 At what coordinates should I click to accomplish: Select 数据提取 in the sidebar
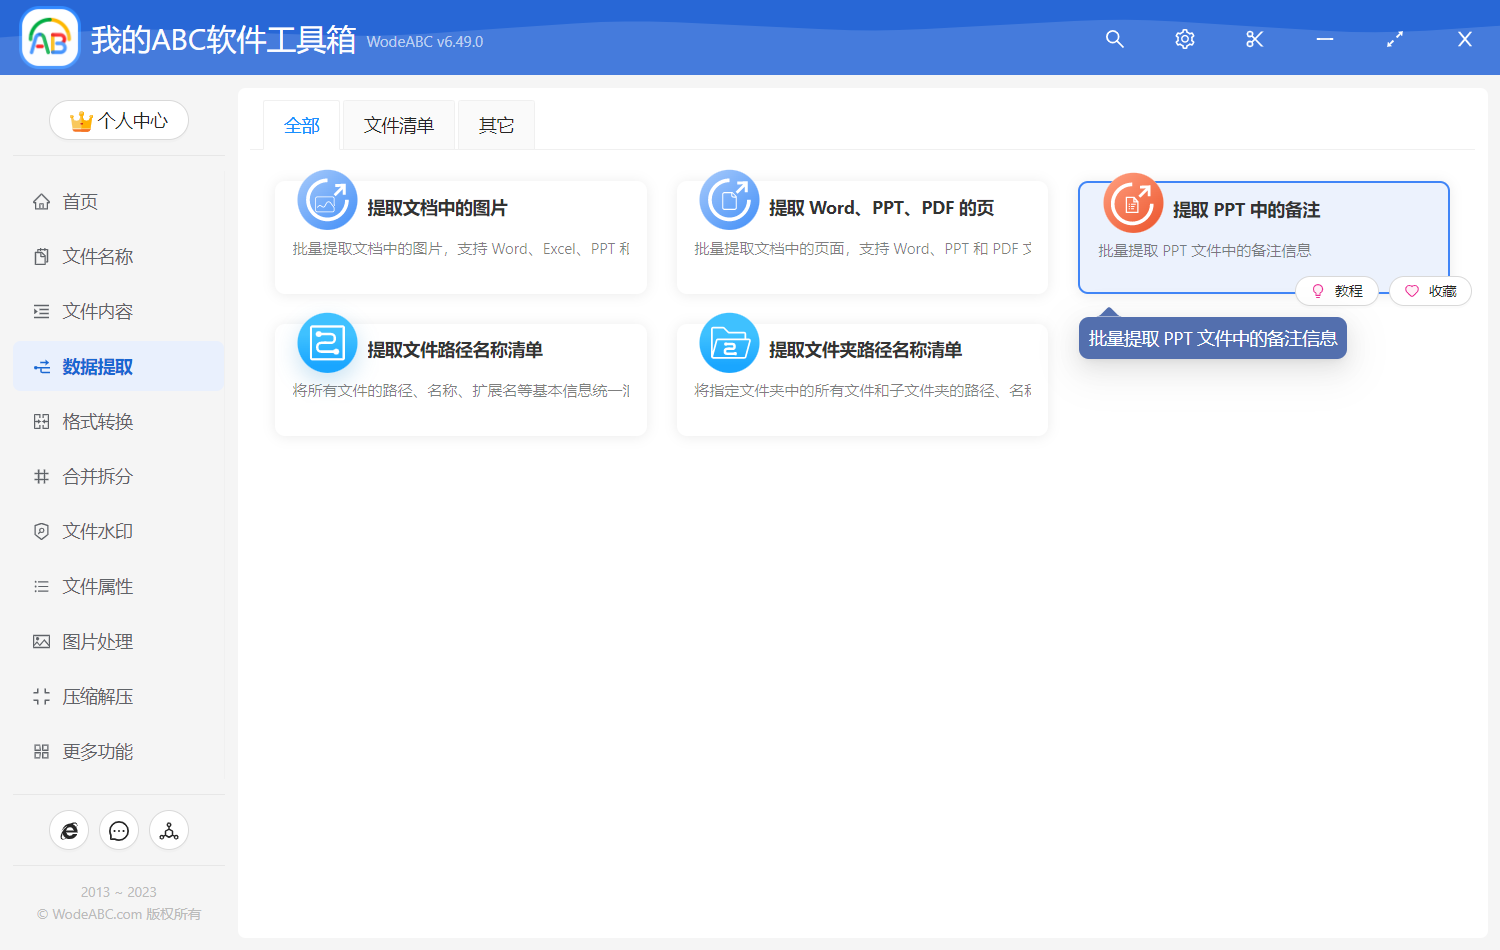click(x=118, y=367)
